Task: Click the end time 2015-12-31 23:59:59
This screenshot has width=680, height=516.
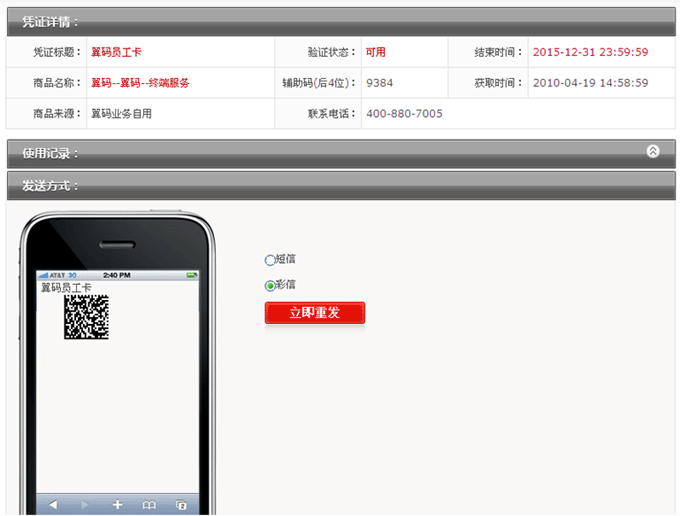Action: click(x=590, y=52)
